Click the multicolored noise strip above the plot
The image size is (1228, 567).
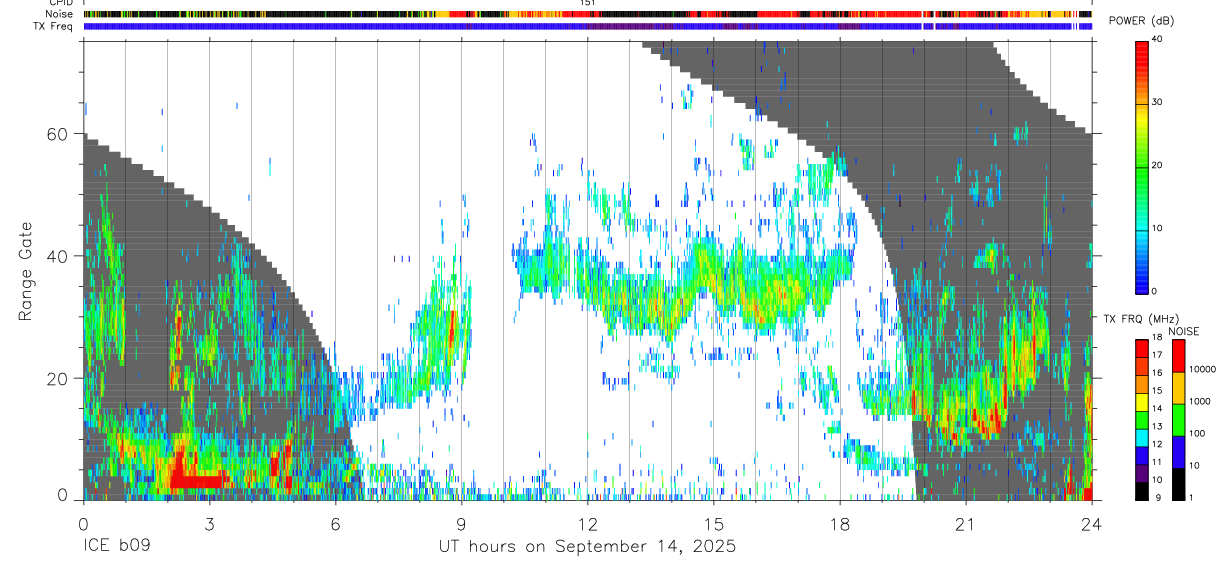tap(588, 15)
